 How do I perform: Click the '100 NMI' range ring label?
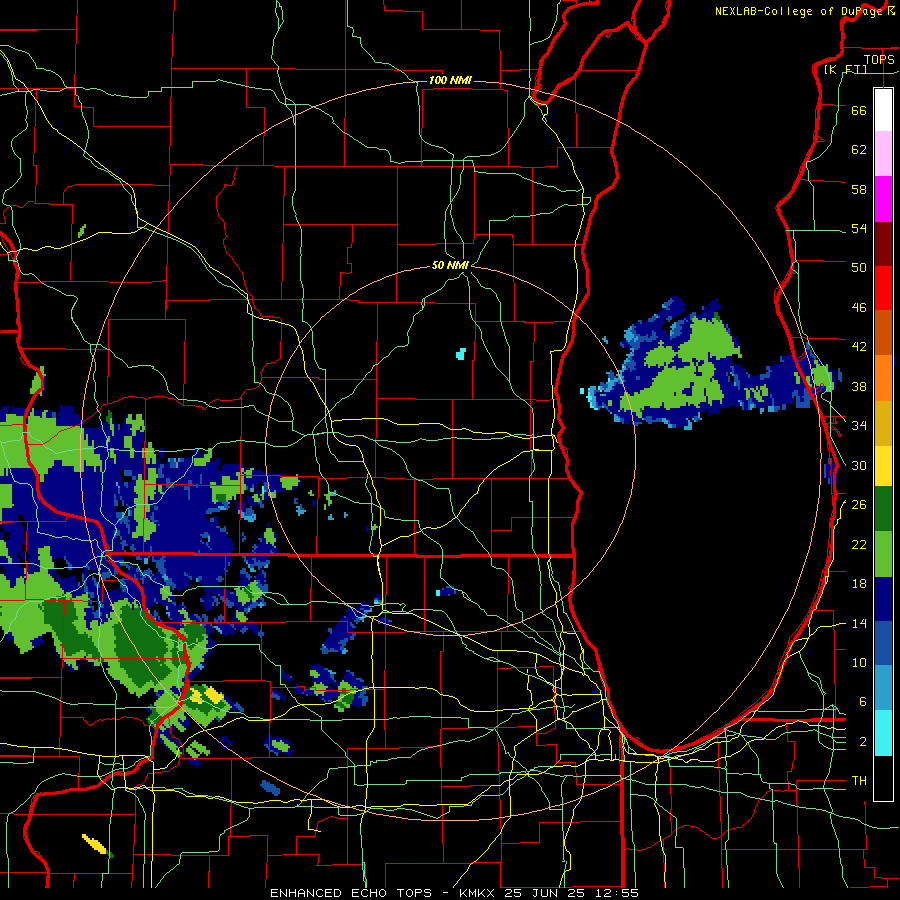[x=450, y=80]
